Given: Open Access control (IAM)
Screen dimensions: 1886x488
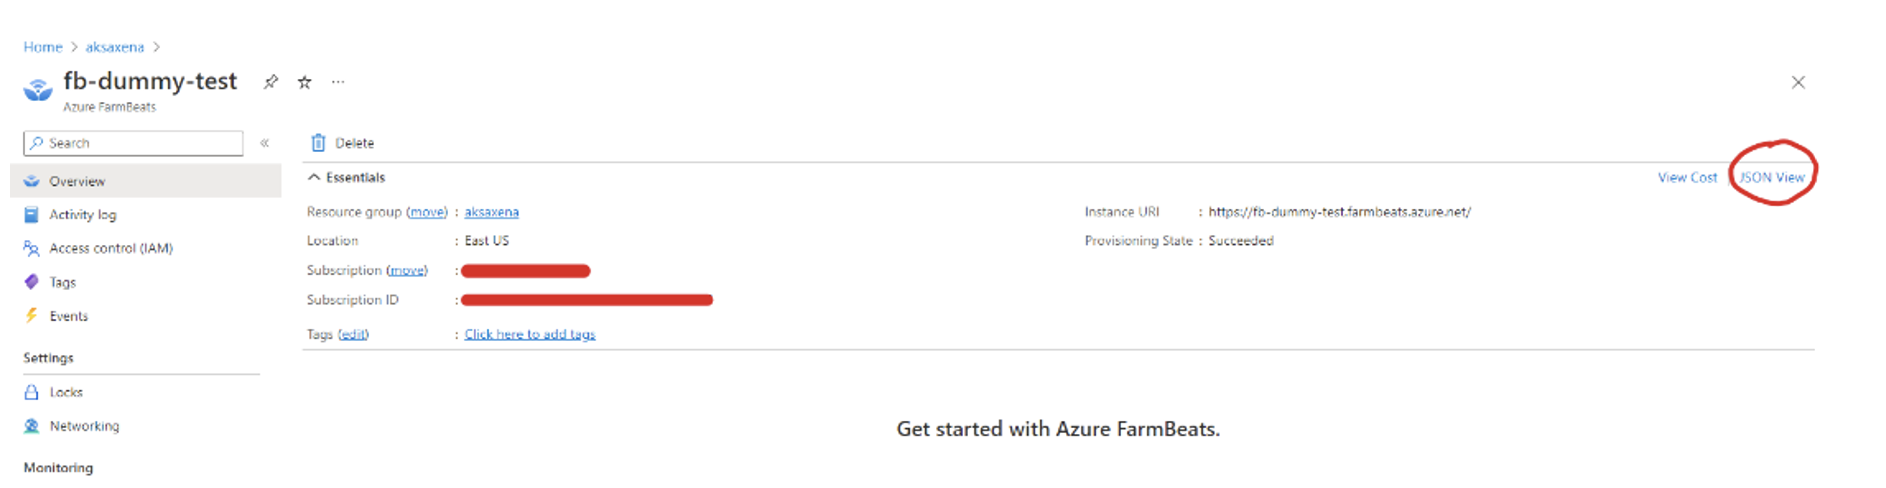Looking at the screenshot, I should tap(110, 248).
